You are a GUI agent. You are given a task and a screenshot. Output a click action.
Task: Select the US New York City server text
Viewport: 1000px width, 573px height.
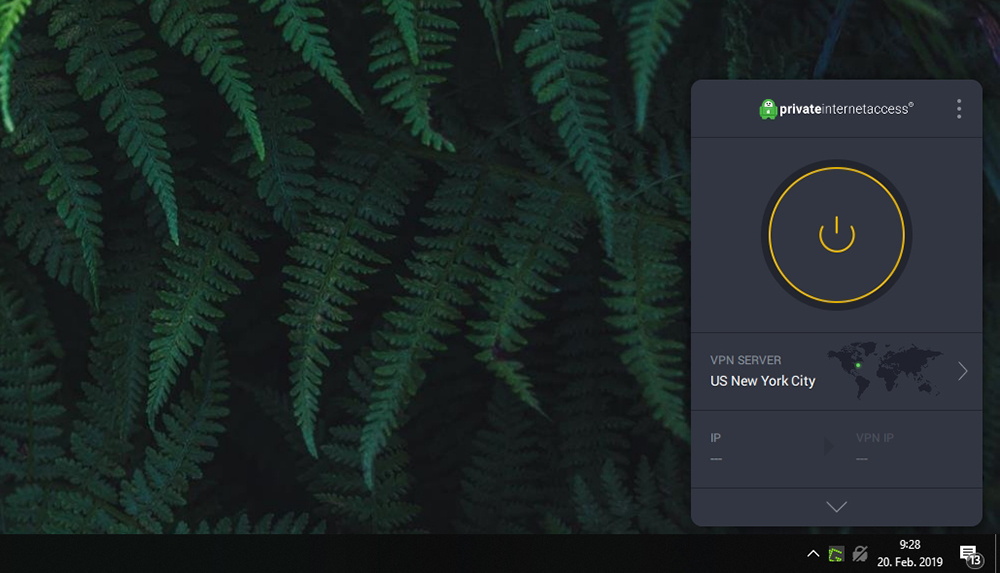coord(763,381)
